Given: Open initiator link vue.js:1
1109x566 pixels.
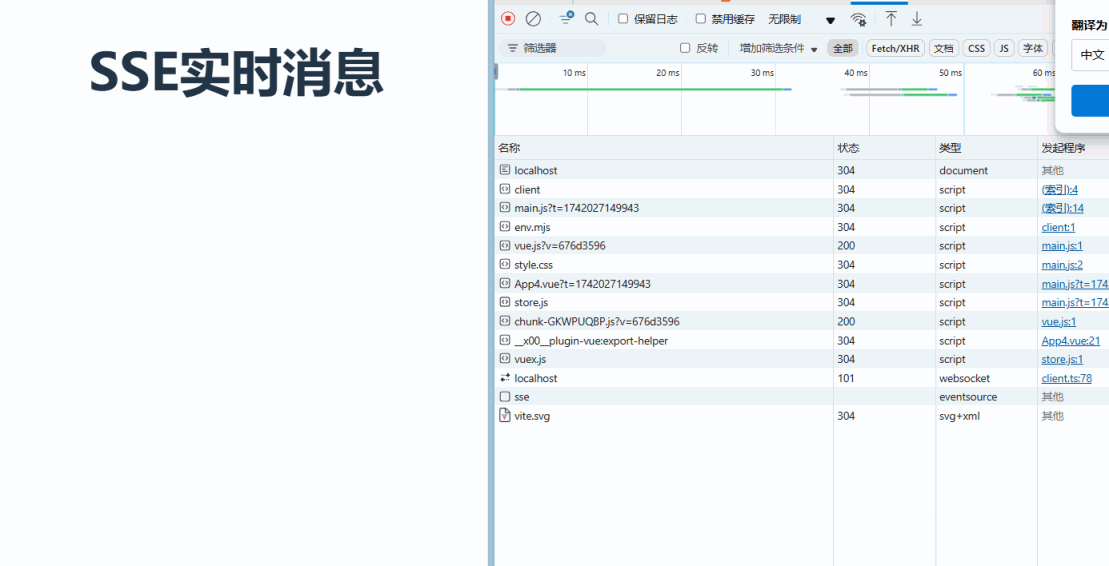Looking at the screenshot, I should (x=1059, y=321).
